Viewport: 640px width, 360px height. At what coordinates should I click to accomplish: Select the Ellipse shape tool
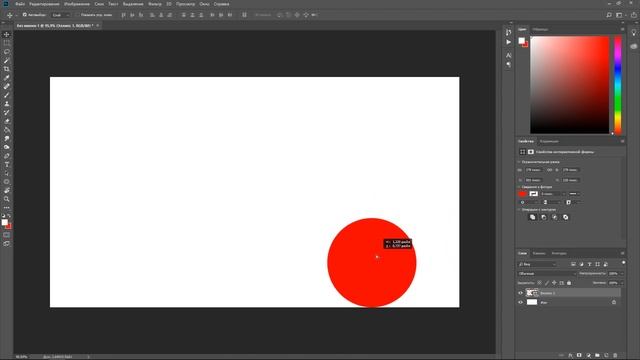7,182
